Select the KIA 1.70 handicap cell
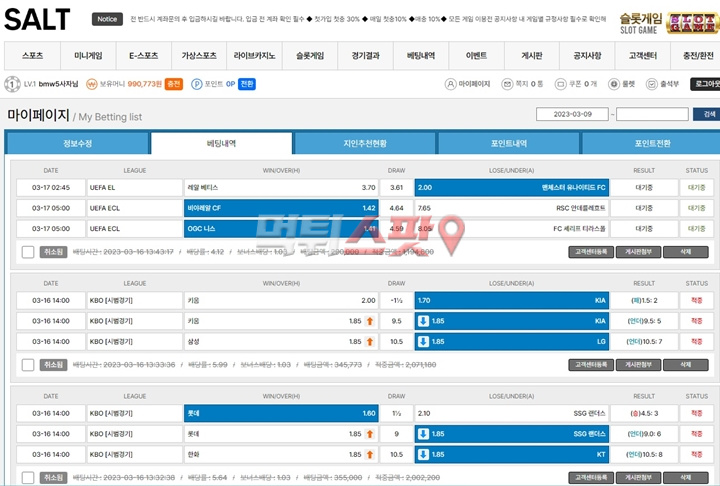Screen dimensions: 720x486 coord(512,300)
